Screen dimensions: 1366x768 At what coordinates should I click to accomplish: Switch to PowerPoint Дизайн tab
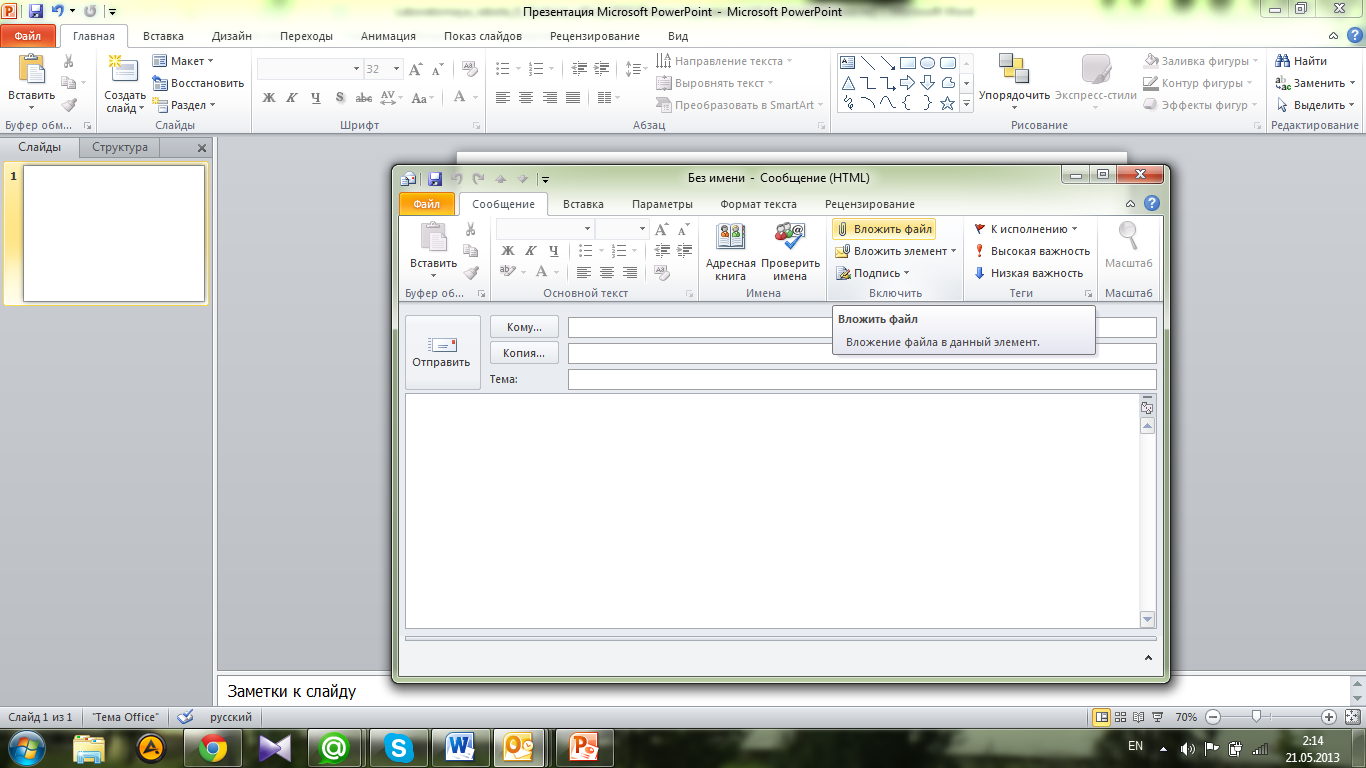point(232,36)
